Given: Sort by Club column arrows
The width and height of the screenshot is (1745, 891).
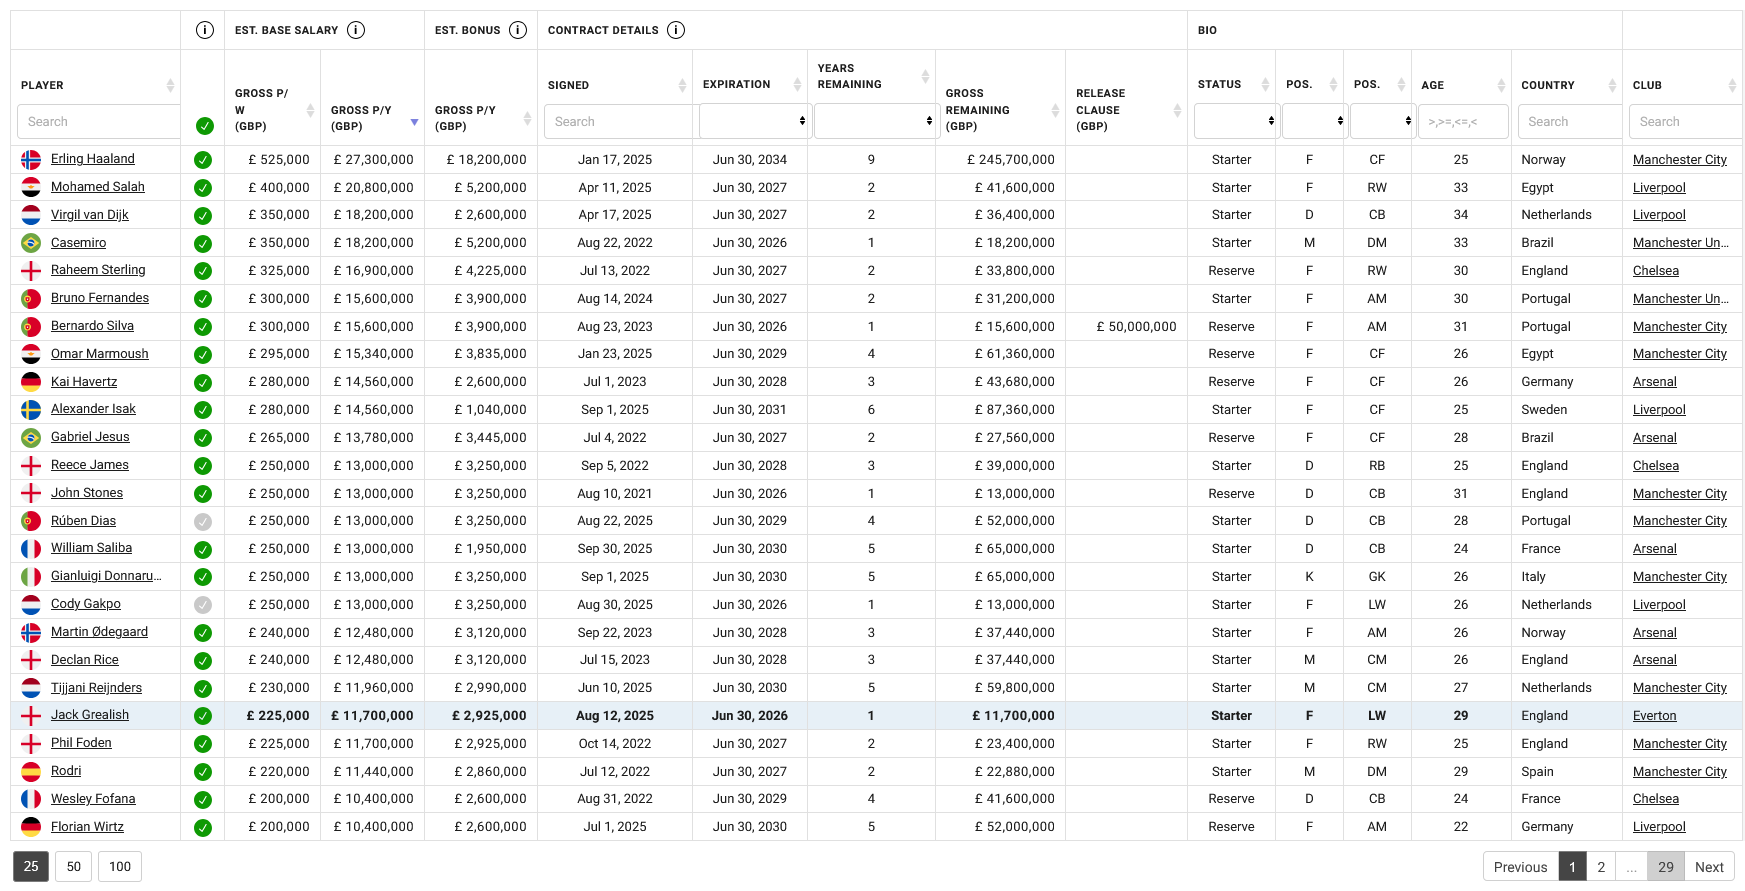Looking at the screenshot, I should 1732,85.
